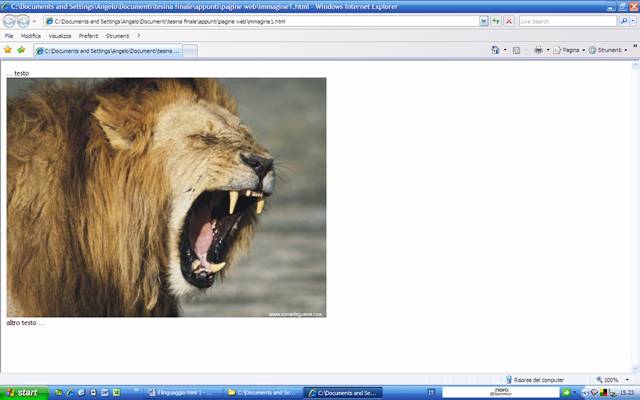Open the Modifica menu
The width and height of the screenshot is (640, 400).
[x=31, y=36]
